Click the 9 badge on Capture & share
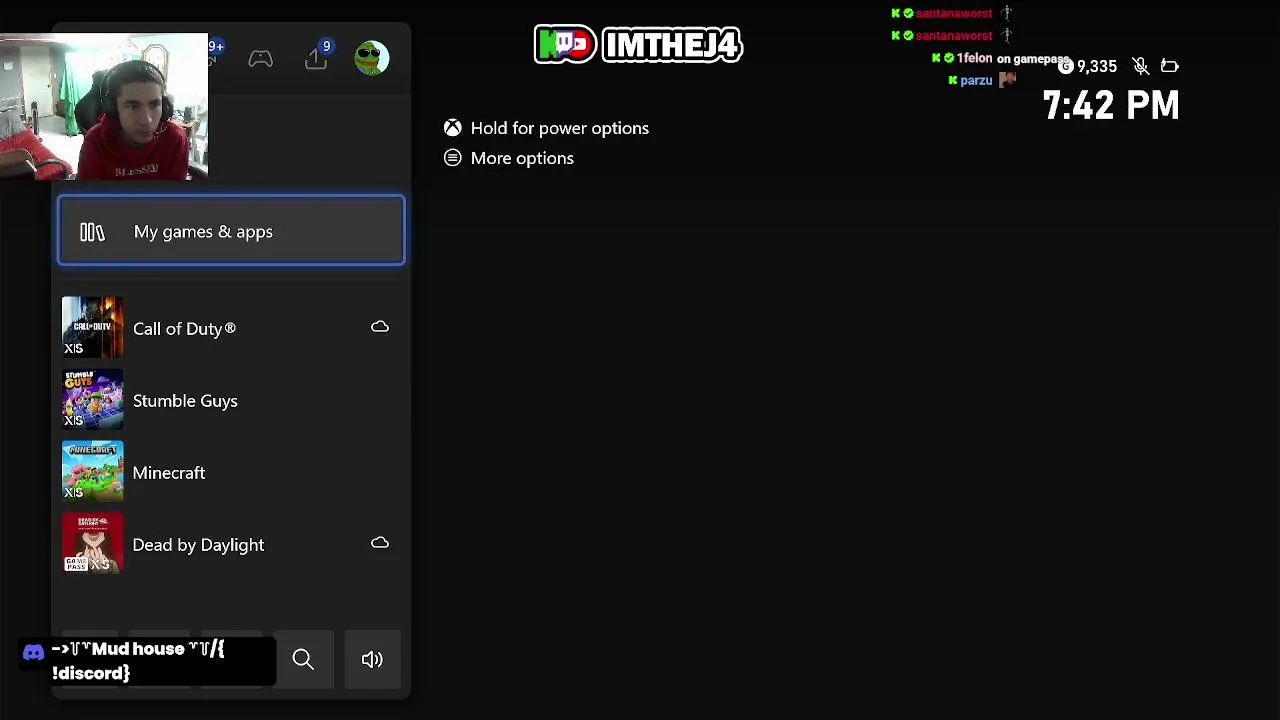Screen dimensions: 1280x720 (326, 46)
